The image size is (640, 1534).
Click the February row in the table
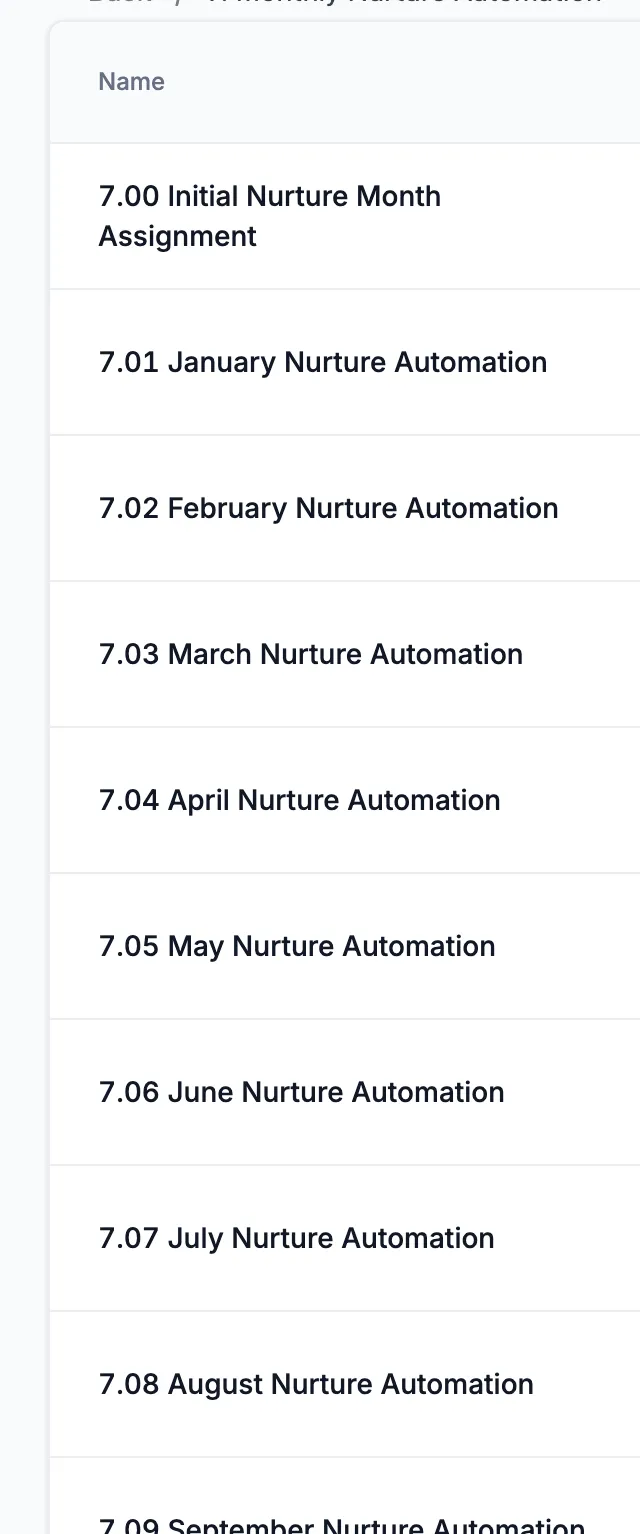point(345,508)
